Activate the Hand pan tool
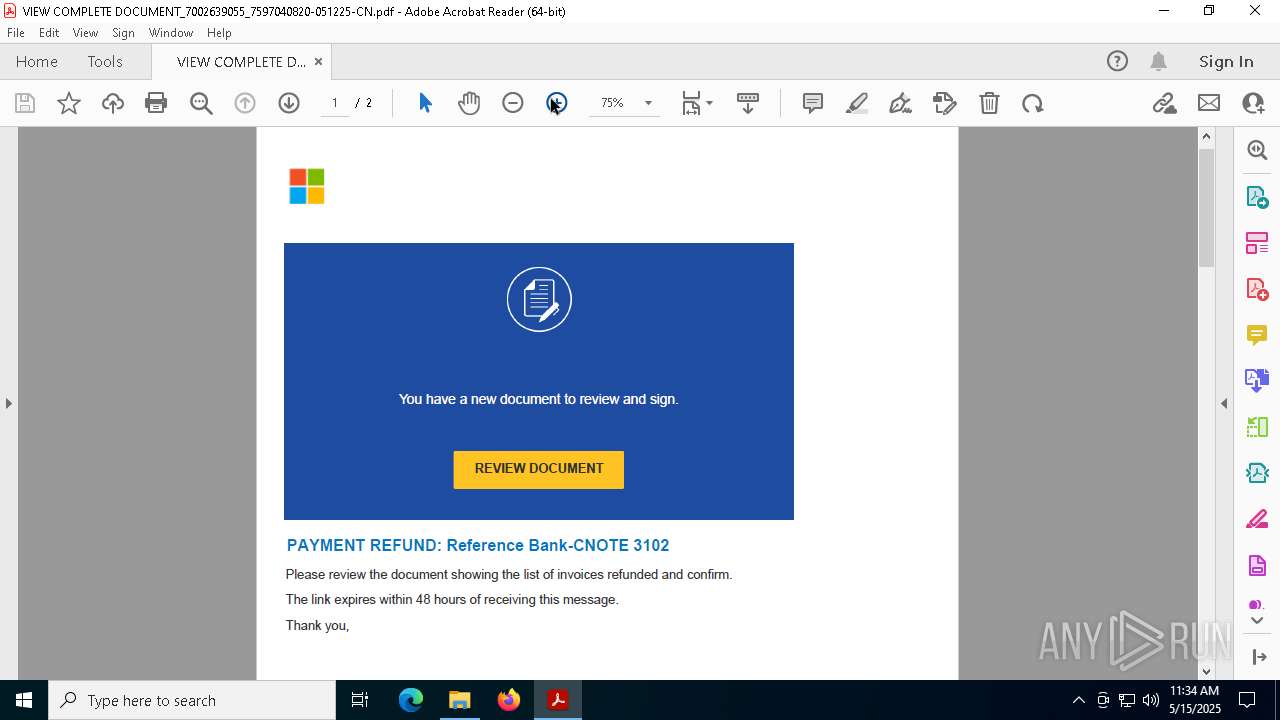Image resolution: width=1280 pixels, height=720 pixels. tap(469, 103)
